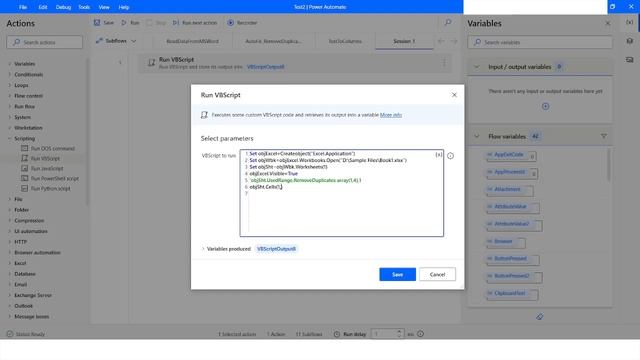640x360 pixels.
Task: Close the Variables panel
Action: coord(608,23)
